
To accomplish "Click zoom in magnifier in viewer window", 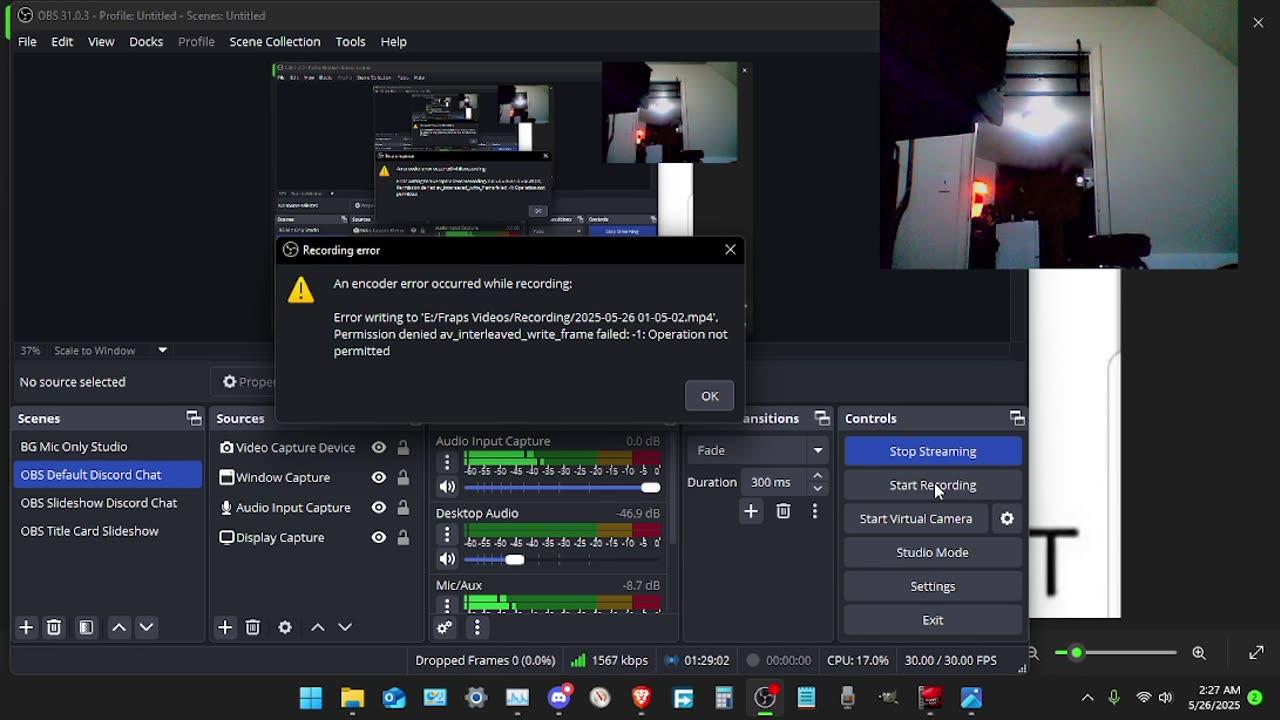I will pos(1199,653).
